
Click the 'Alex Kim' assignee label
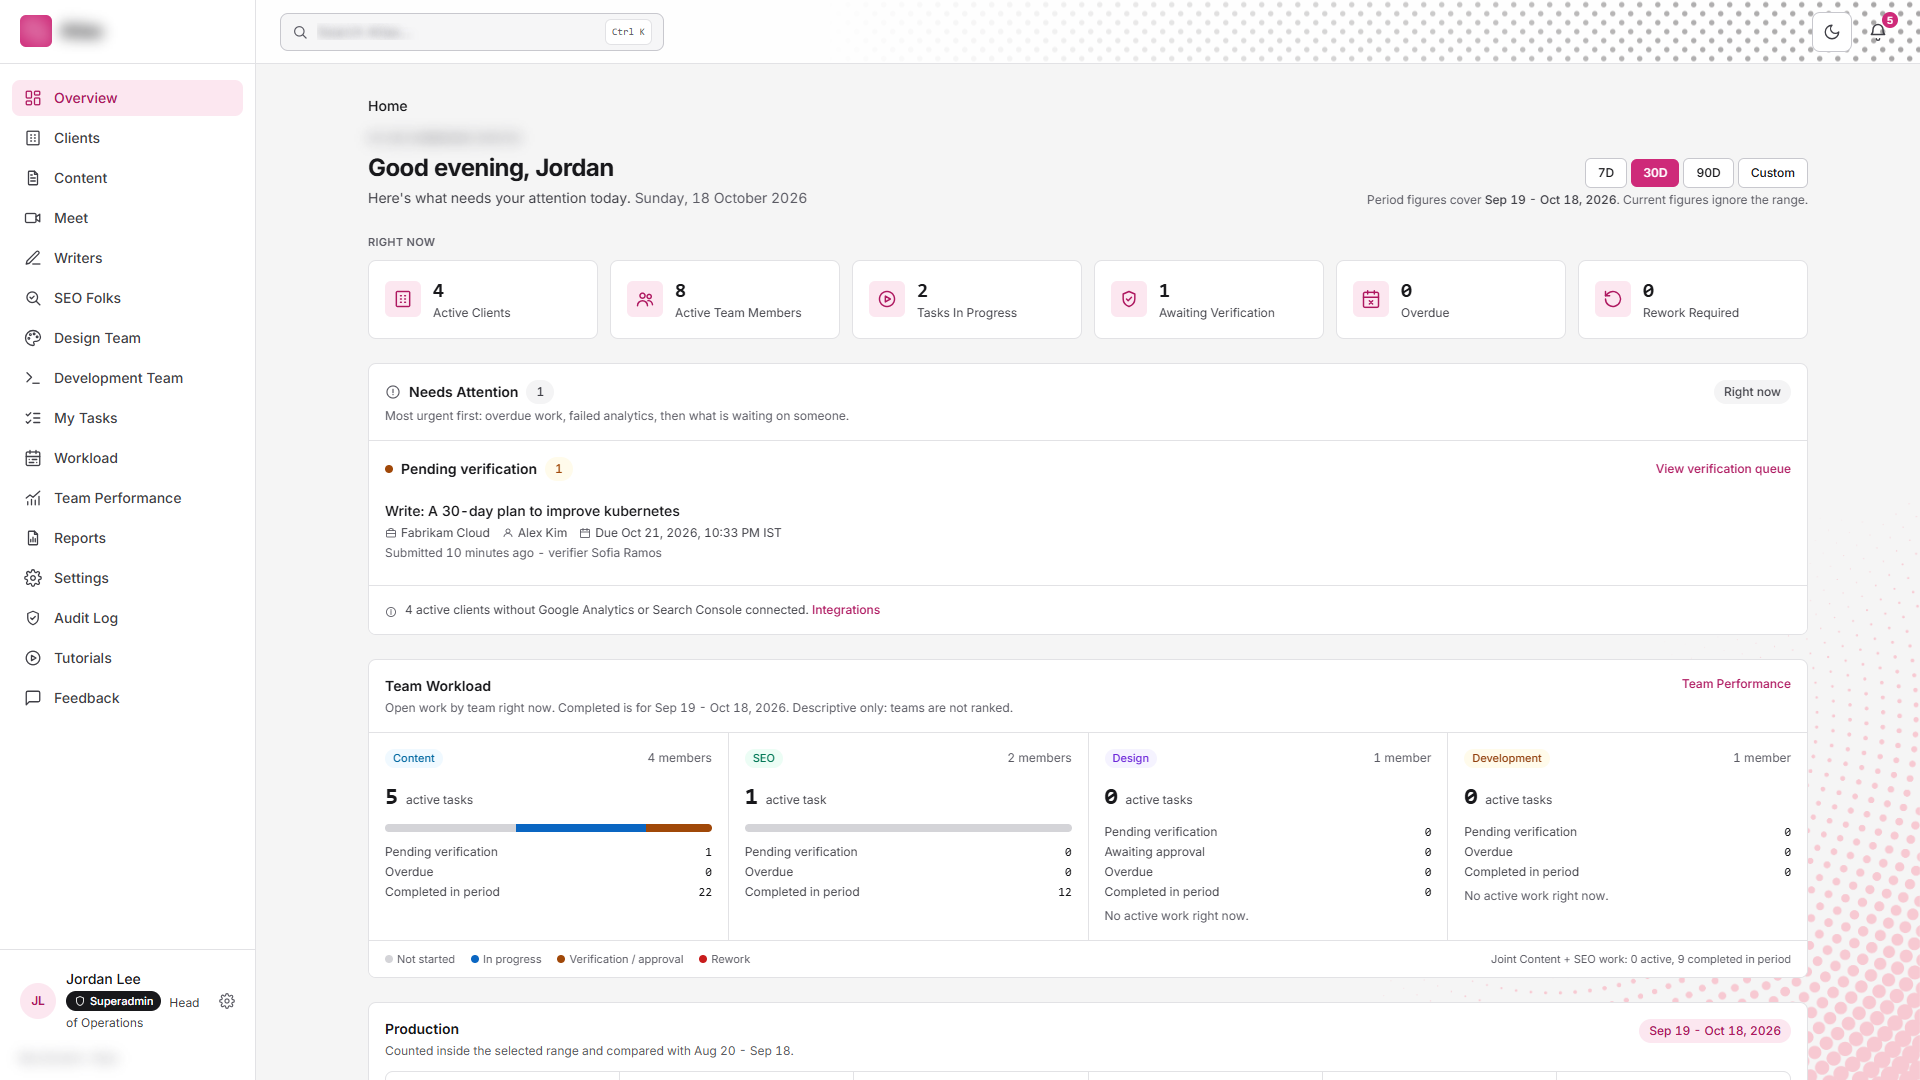pos(535,533)
